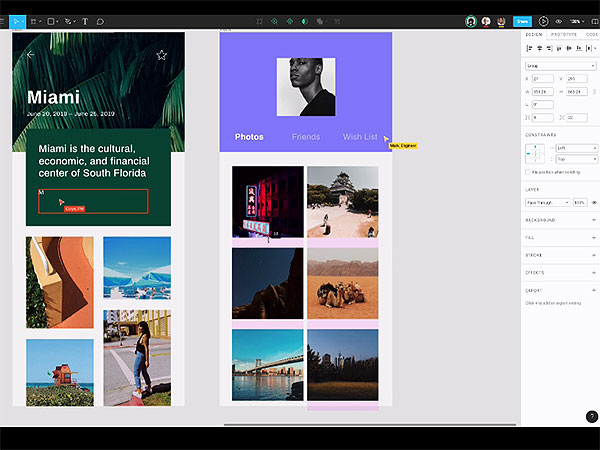
Task: Open horizontal constraint Left dropdown
Action: point(577,148)
